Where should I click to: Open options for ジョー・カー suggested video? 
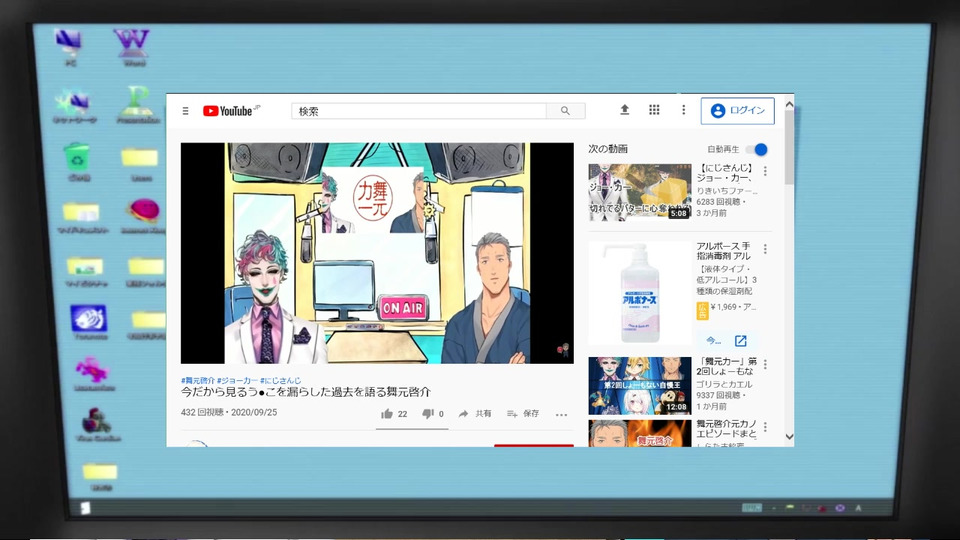coord(765,171)
